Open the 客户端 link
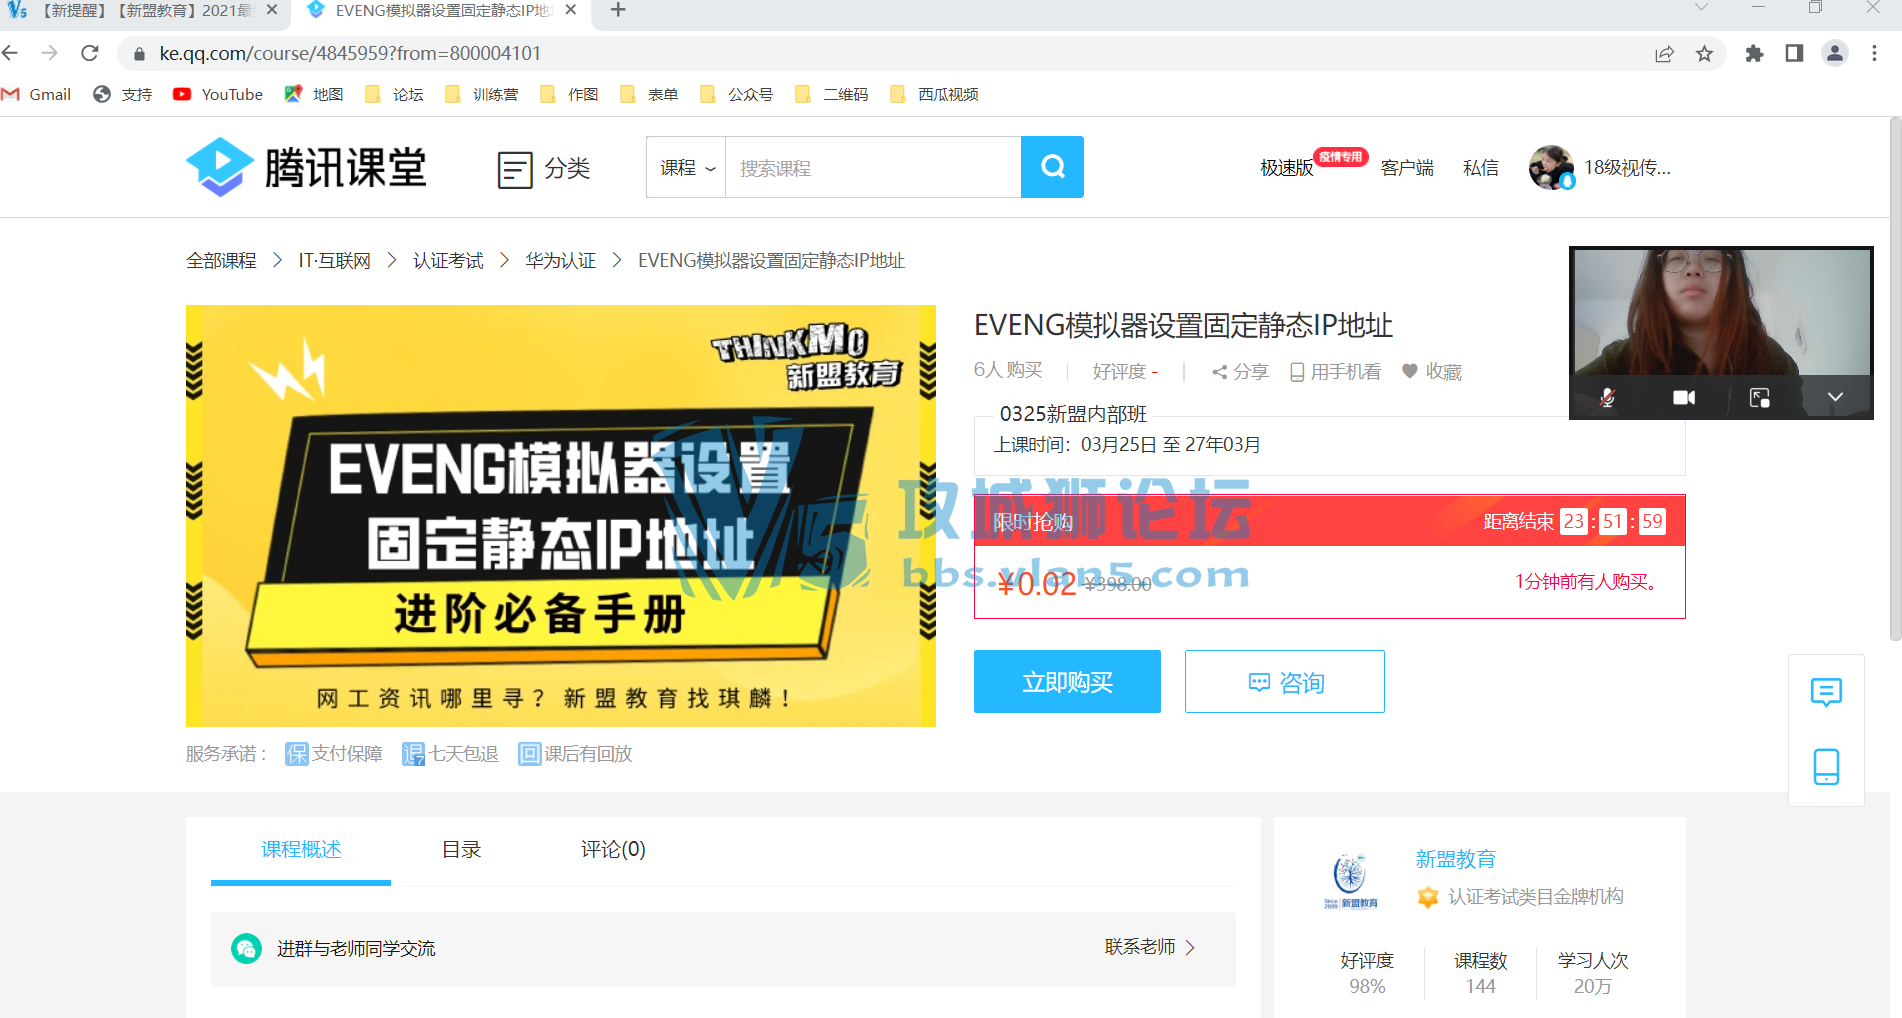The height and width of the screenshot is (1018, 1902). coord(1407,168)
